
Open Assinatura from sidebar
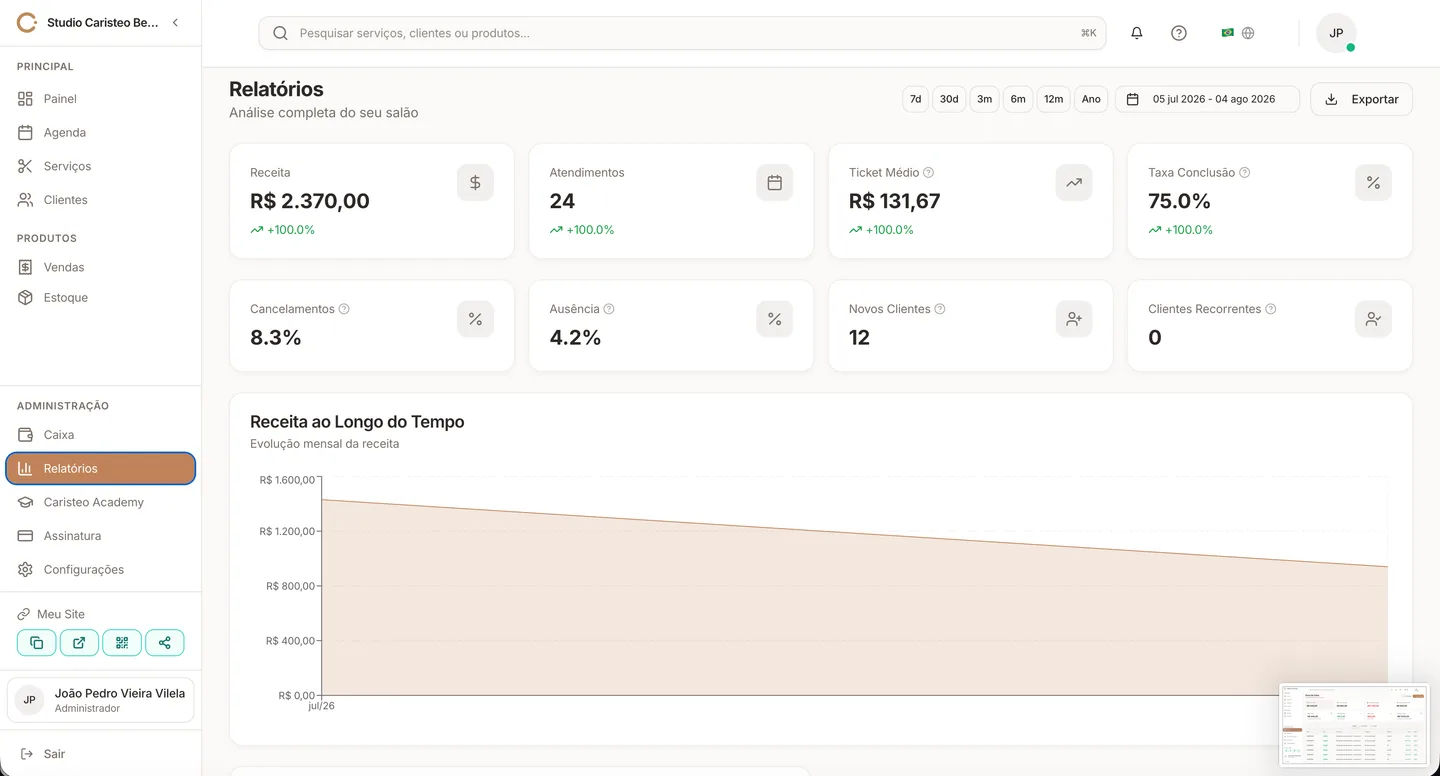coord(100,536)
